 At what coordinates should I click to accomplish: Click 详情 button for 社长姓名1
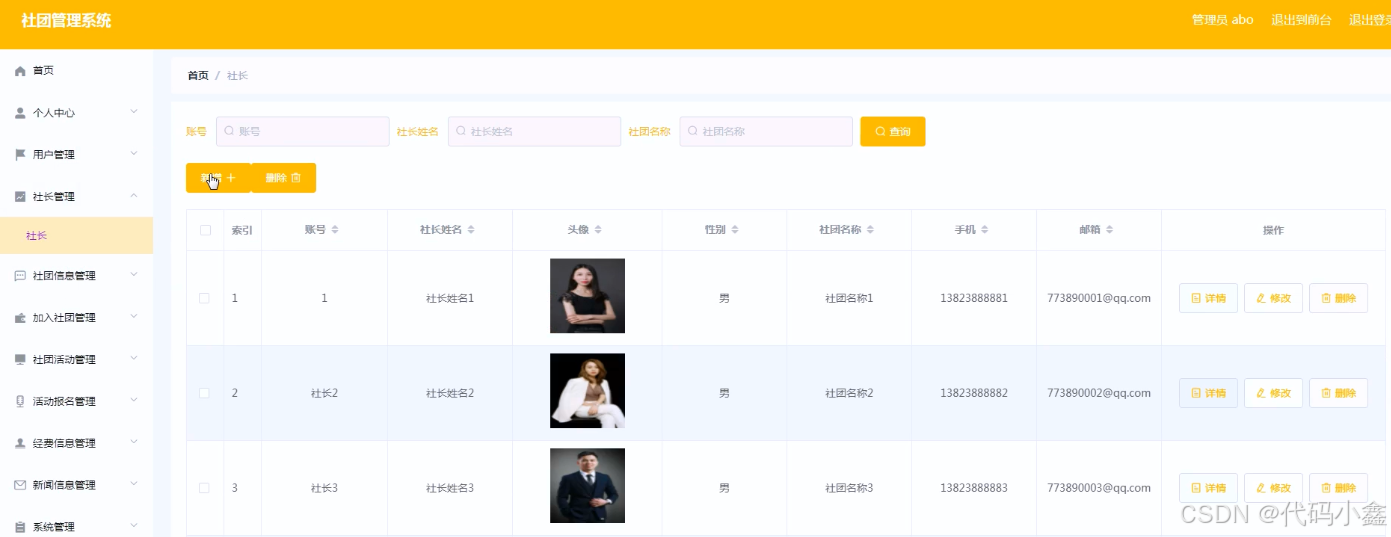1208,298
